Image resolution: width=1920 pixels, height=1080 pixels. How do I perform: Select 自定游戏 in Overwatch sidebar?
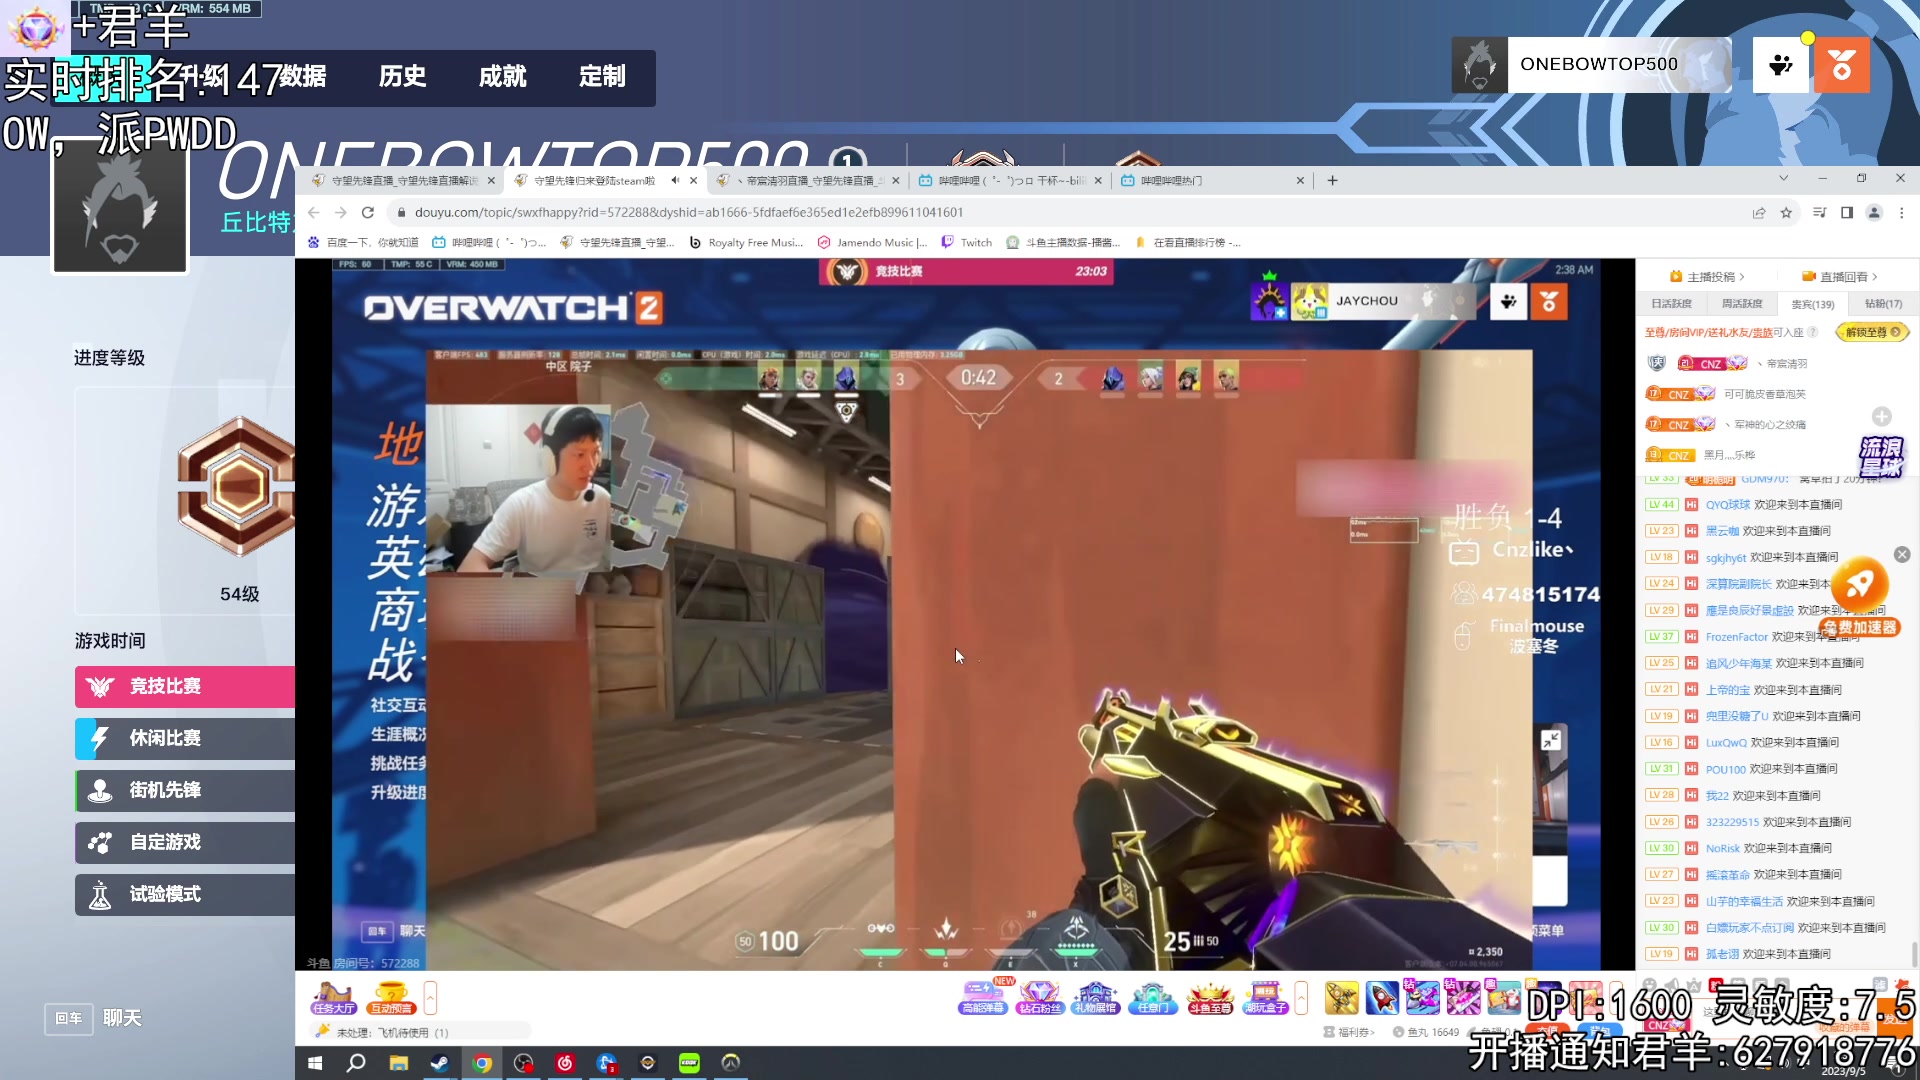[x=185, y=842]
